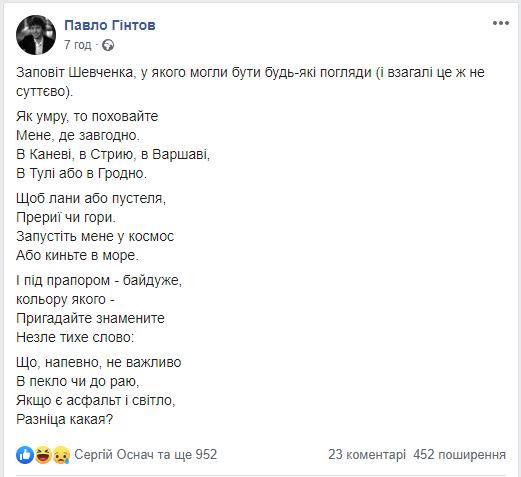View the 452 поширення shares list

[459, 455]
